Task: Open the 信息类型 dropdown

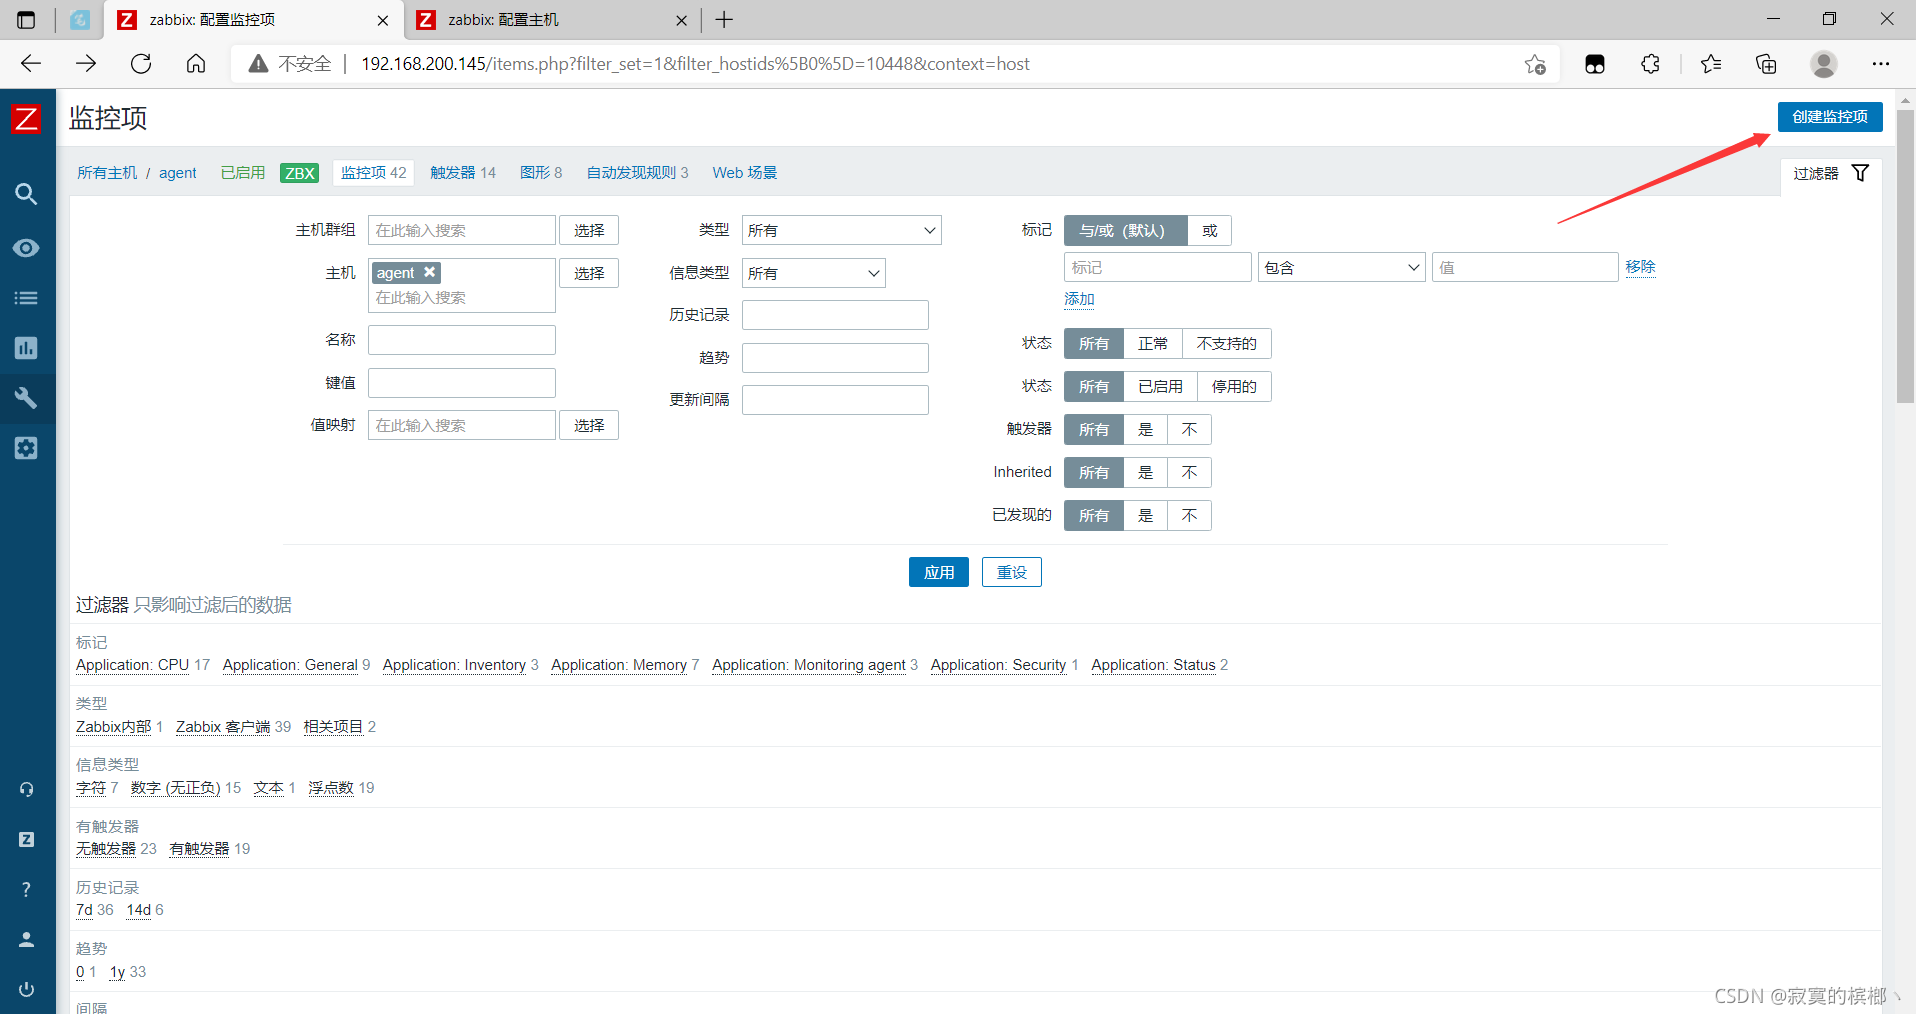Action: (x=813, y=273)
